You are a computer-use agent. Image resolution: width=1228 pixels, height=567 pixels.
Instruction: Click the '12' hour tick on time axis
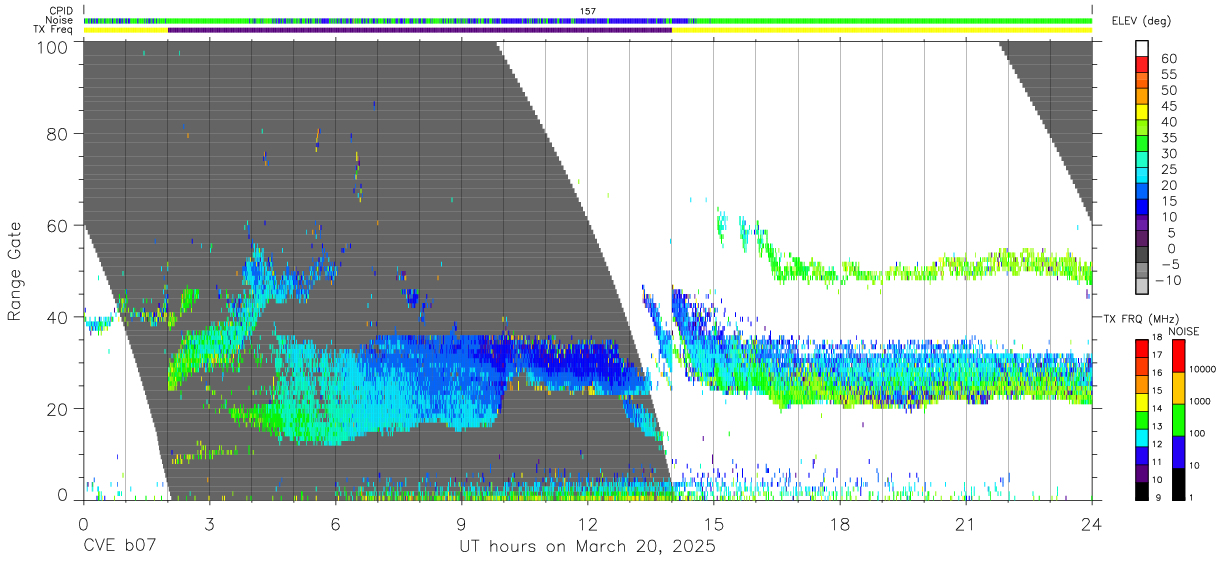pos(588,524)
